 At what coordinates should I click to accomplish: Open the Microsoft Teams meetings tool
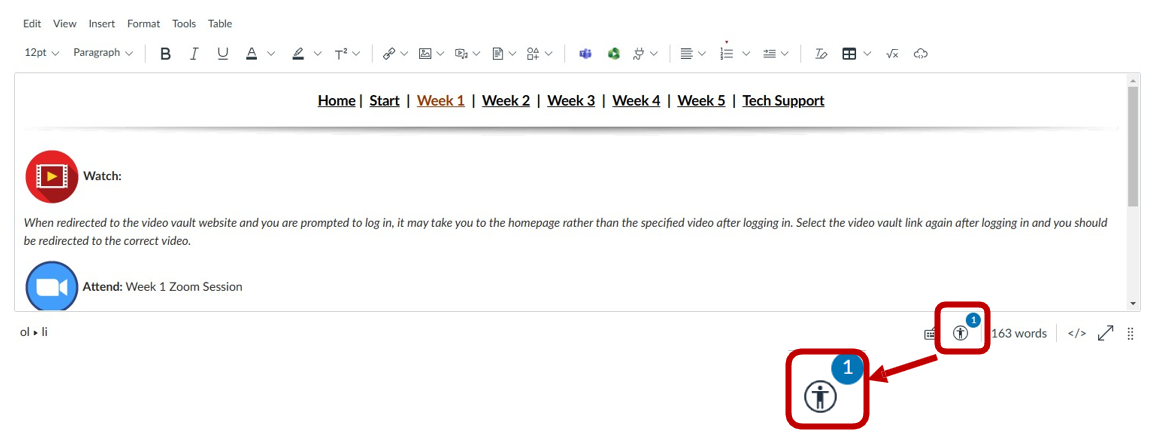[x=586, y=54]
